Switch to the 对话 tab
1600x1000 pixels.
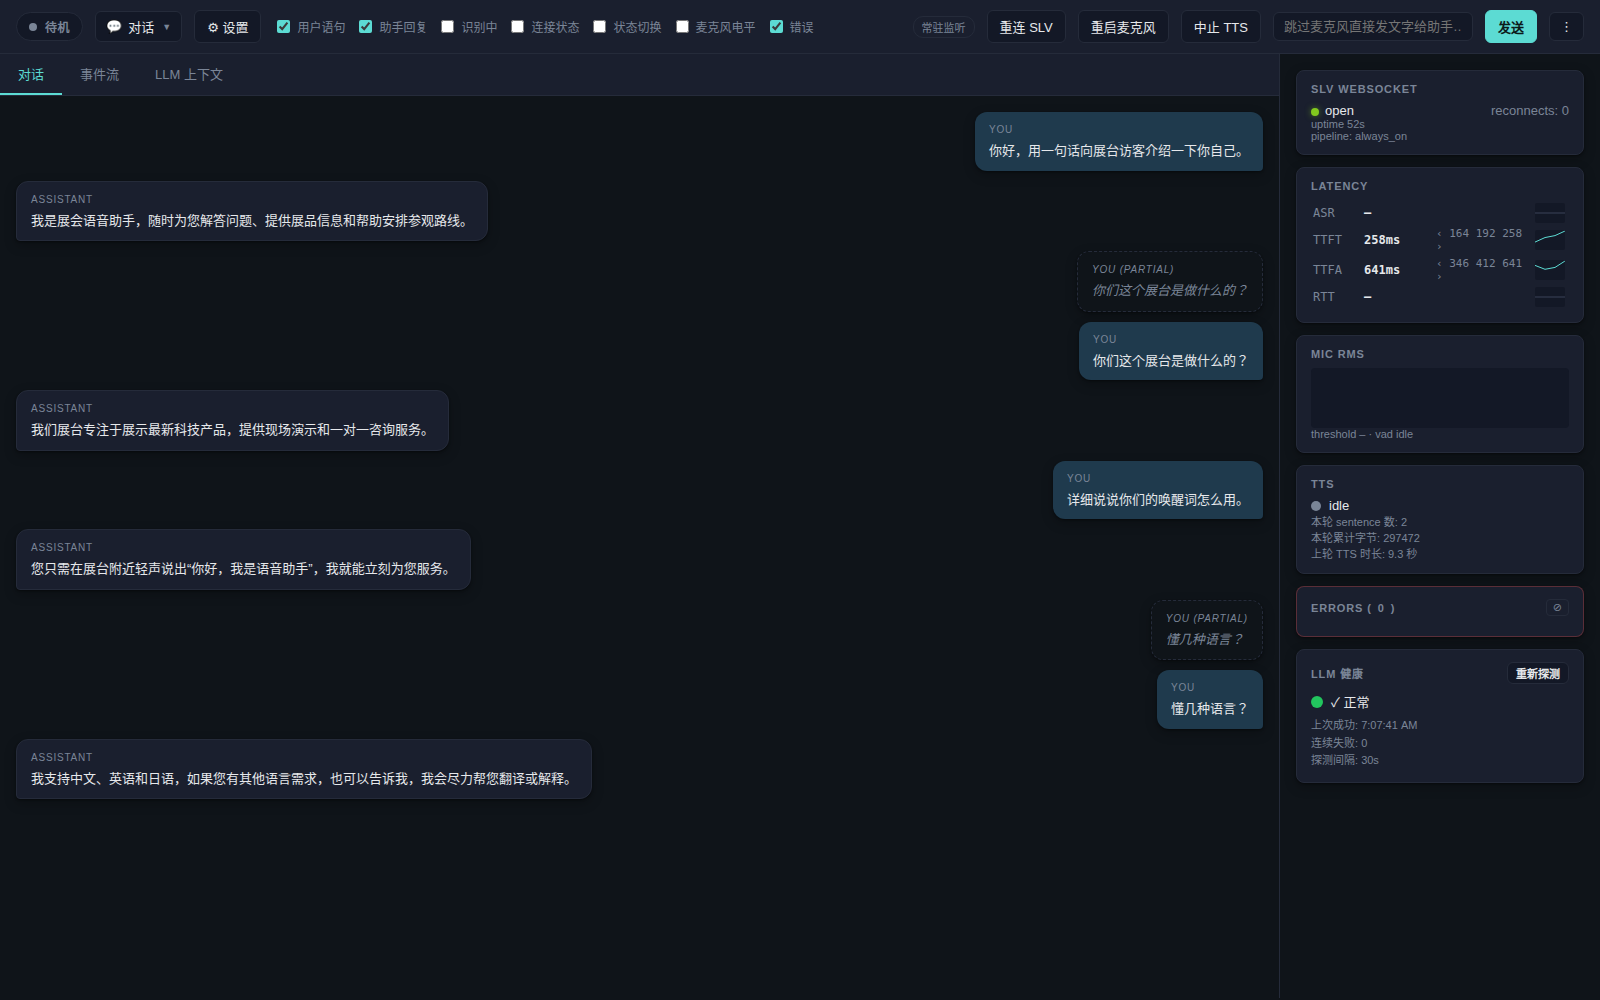click(31, 75)
